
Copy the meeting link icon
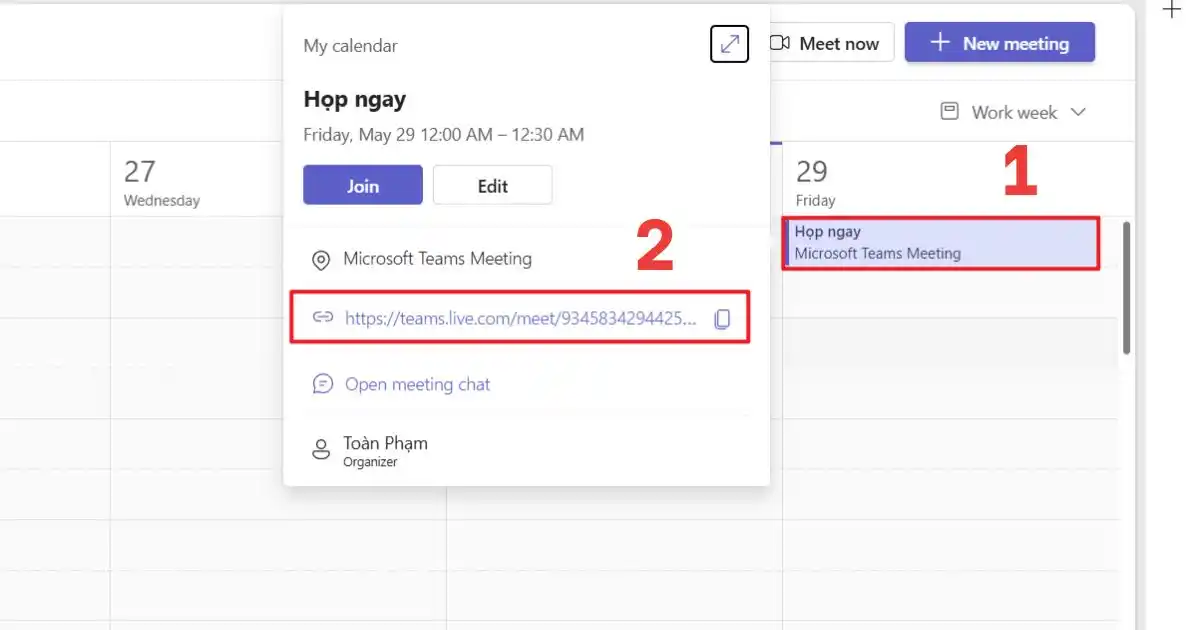(722, 319)
